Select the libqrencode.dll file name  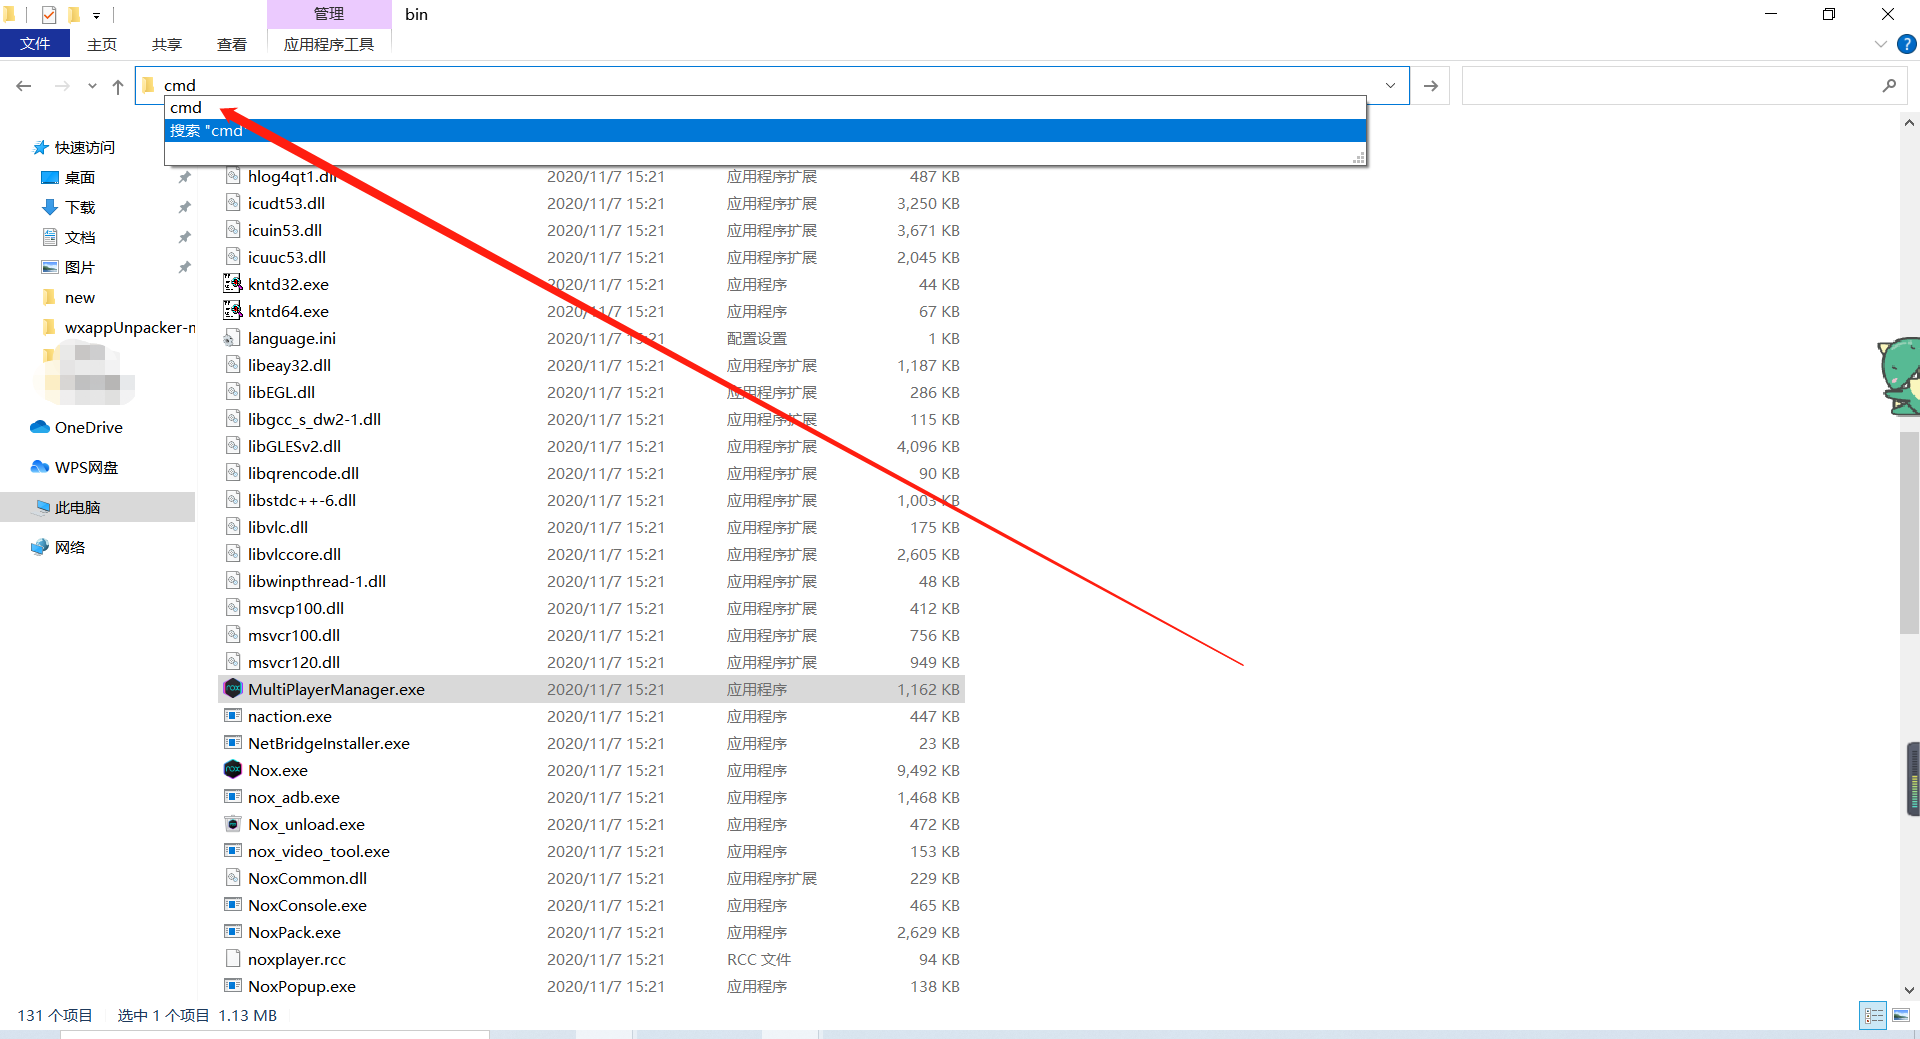coord(303,473)
